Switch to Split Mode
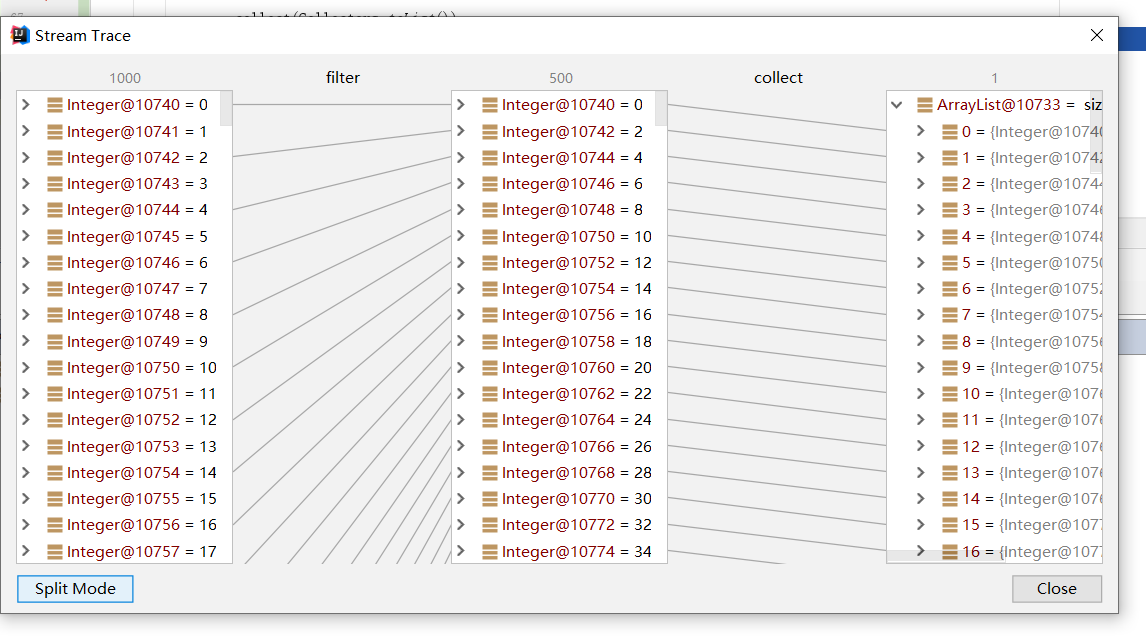The image size is (1146, 640). (x=75, y=589)
